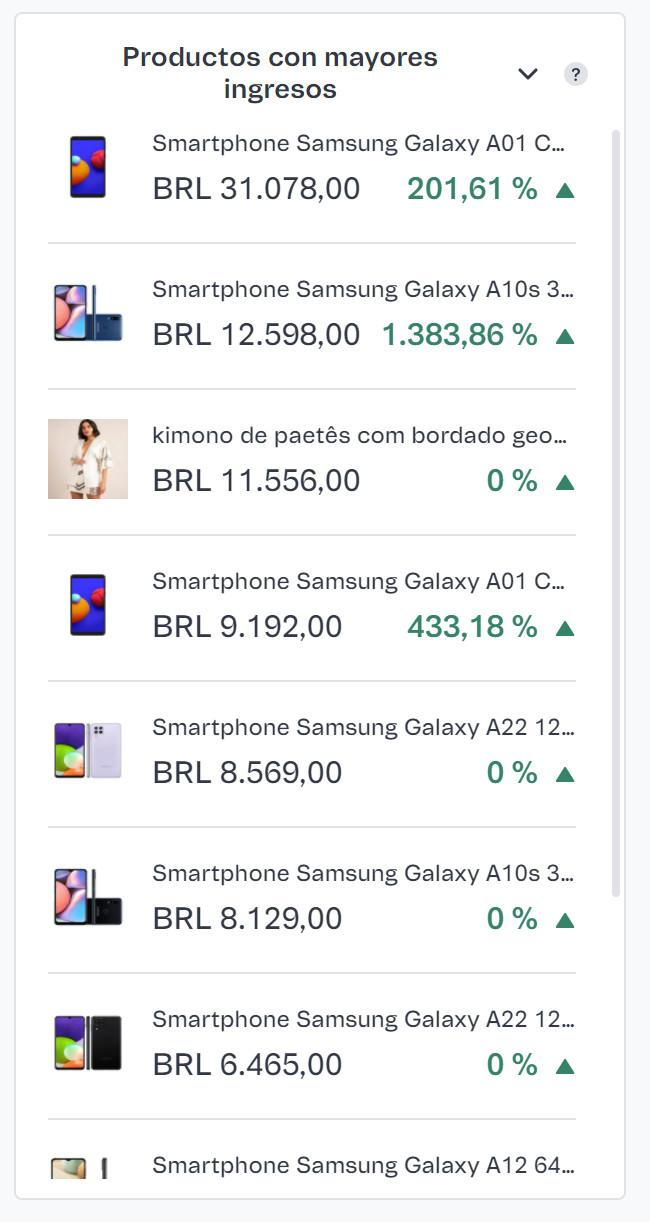Click the help question mark icon
This screenshot has height=1222, width=650.
[x=575, y=74]
